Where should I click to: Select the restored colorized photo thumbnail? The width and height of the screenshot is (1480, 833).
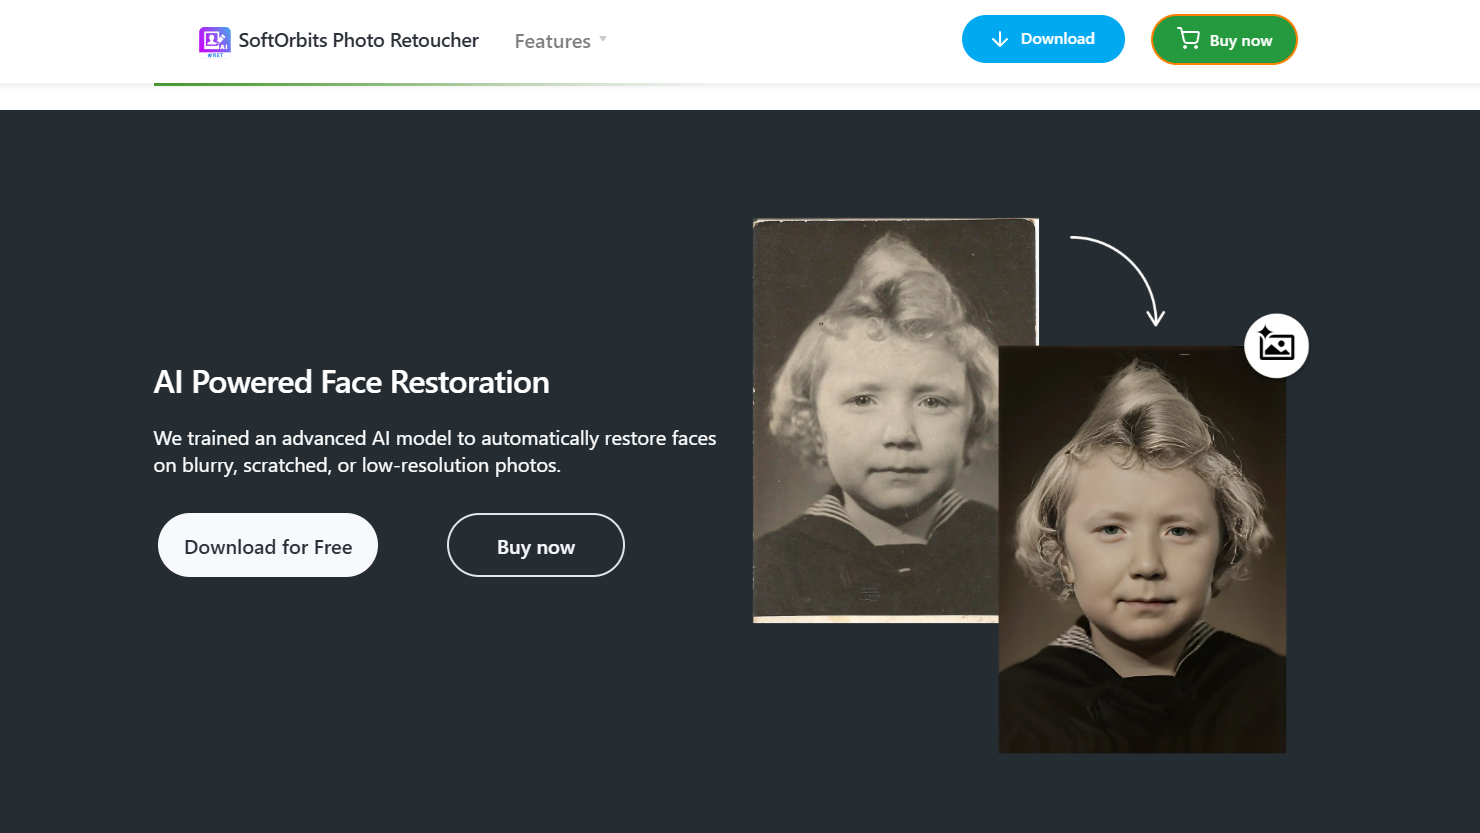tap(1142, 550)
